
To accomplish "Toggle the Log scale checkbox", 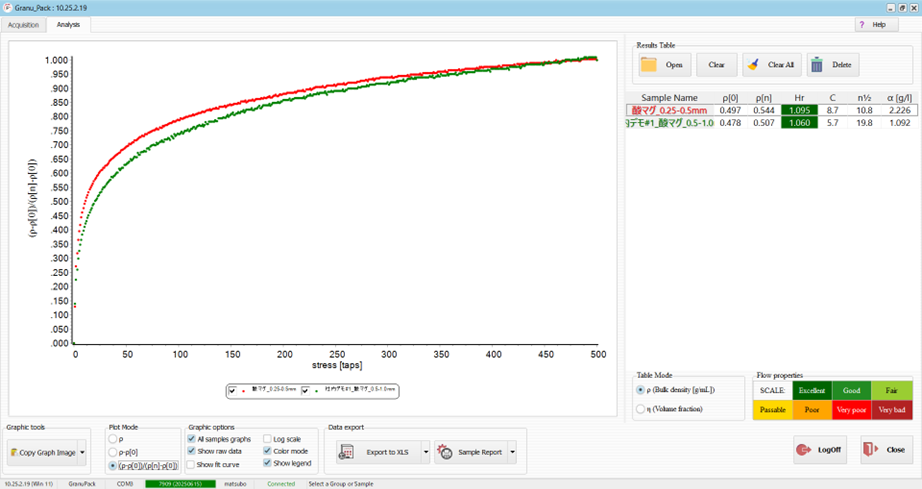I will coord(268,438).
